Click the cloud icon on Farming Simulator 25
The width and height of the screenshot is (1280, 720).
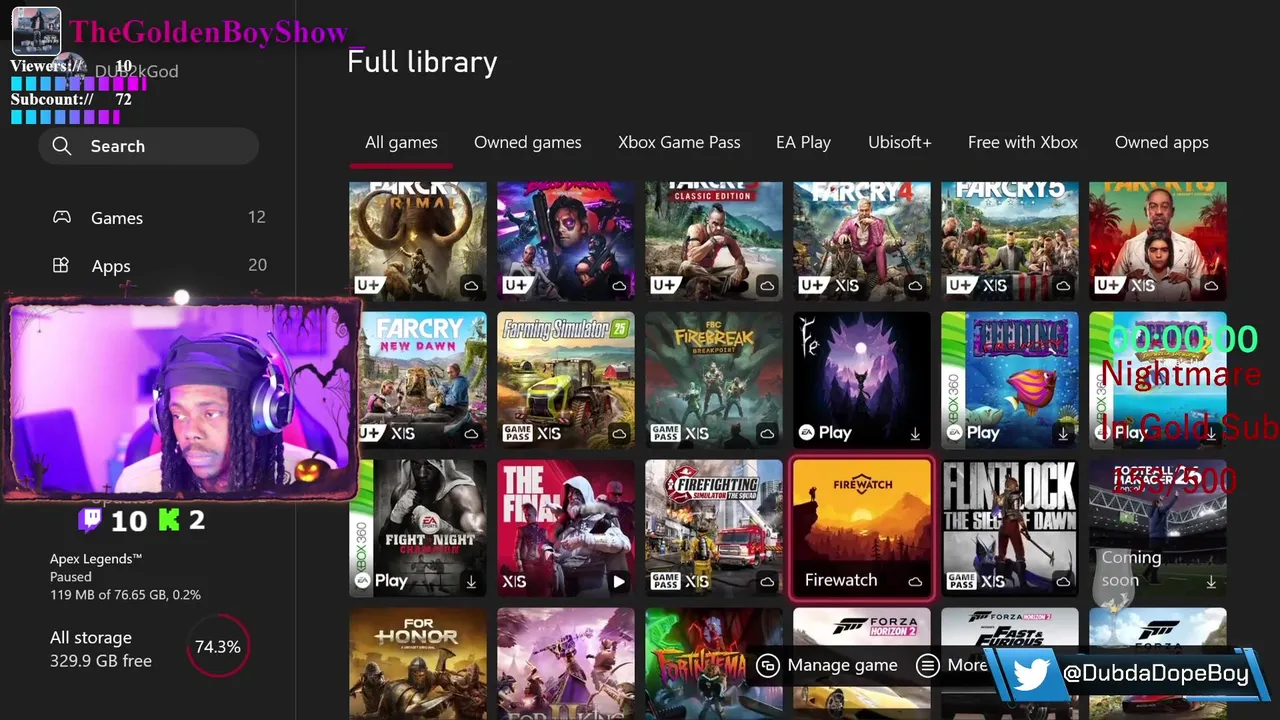(x=619, y=433)
